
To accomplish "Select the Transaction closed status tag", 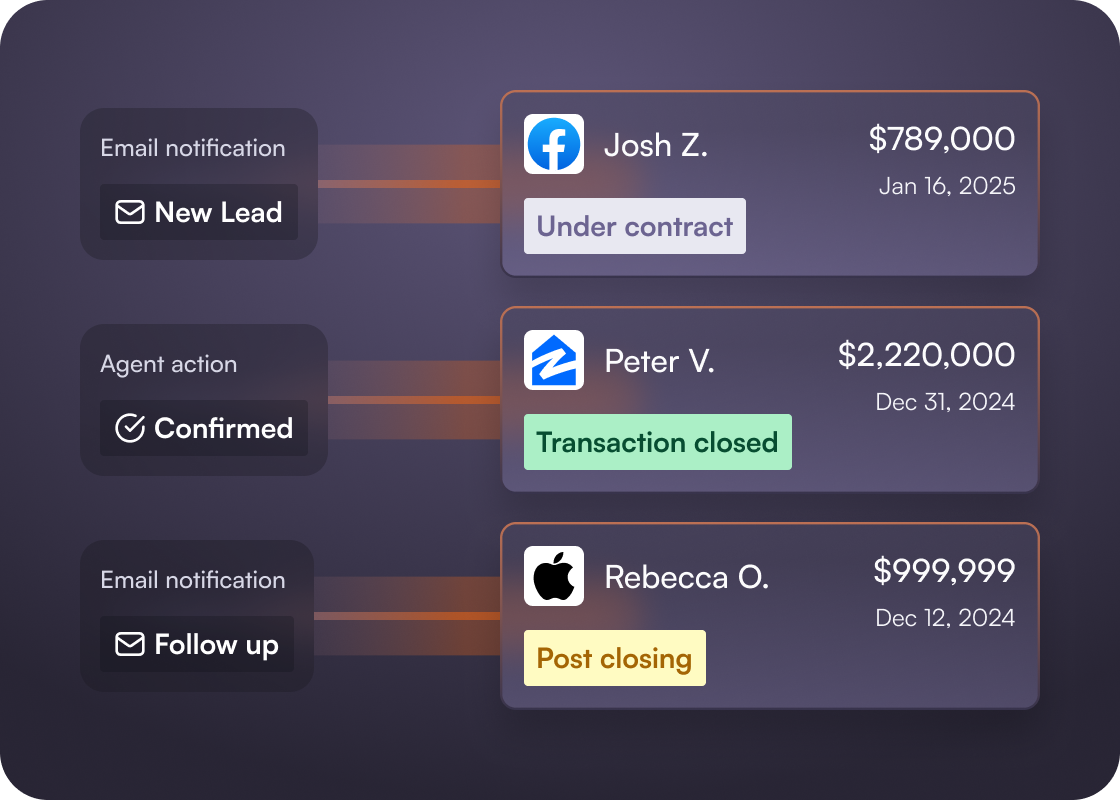I will tap(658, 442).
